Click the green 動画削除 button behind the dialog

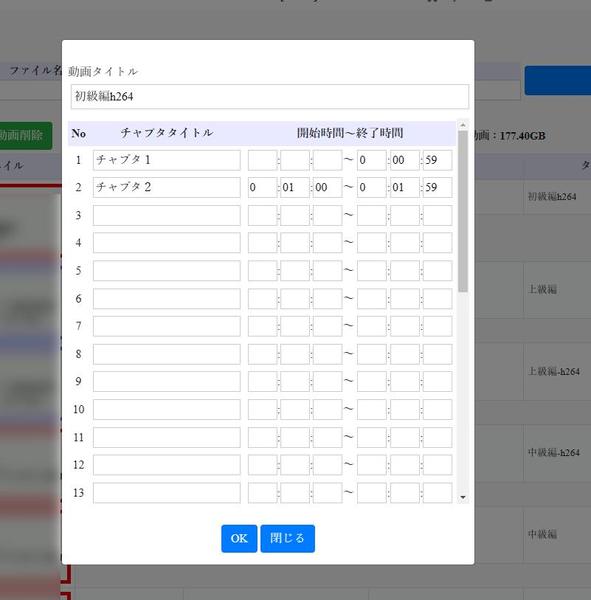click(x=25, y=135)
